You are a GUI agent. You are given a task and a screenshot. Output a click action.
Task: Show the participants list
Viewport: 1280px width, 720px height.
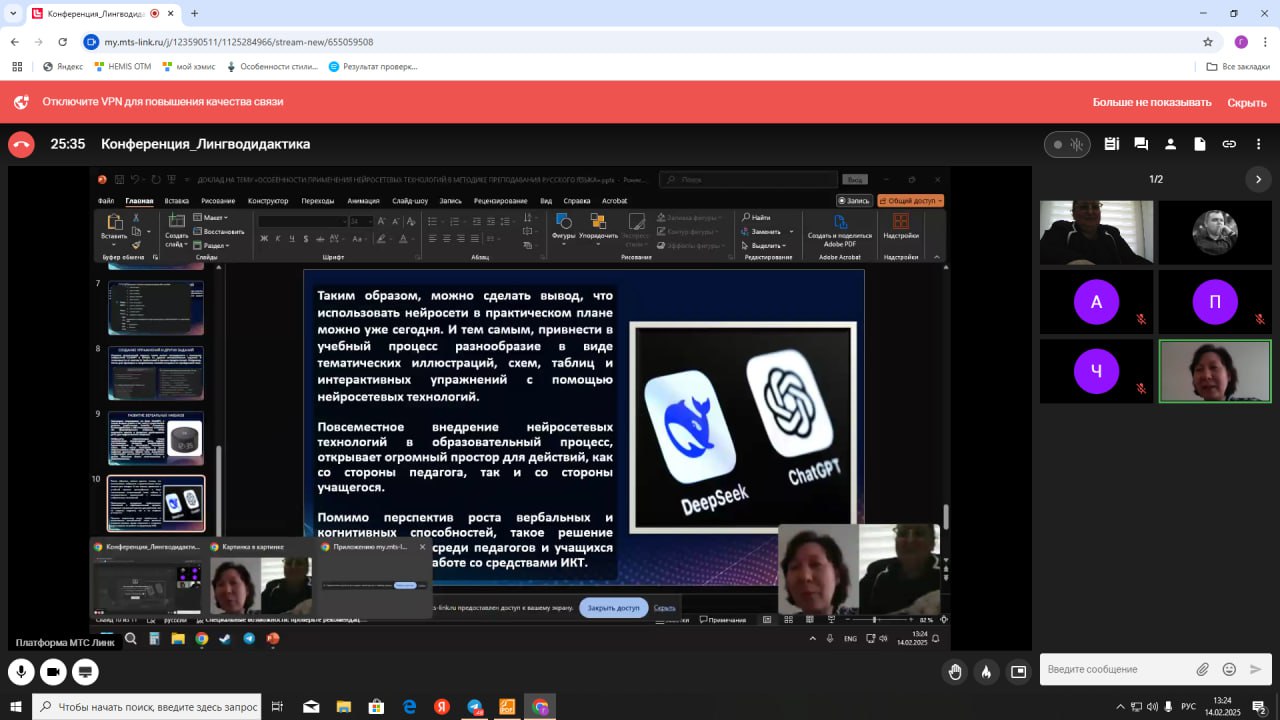pos(1170,144)
